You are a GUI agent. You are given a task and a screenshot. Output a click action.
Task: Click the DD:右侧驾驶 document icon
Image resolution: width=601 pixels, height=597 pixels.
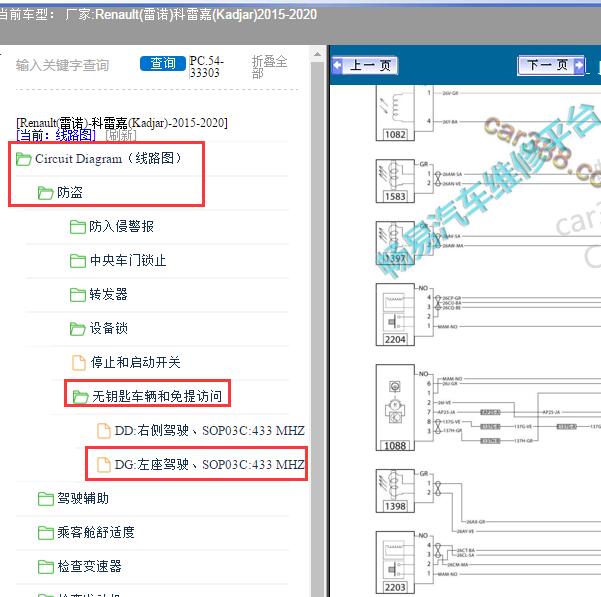coord(103,431)
